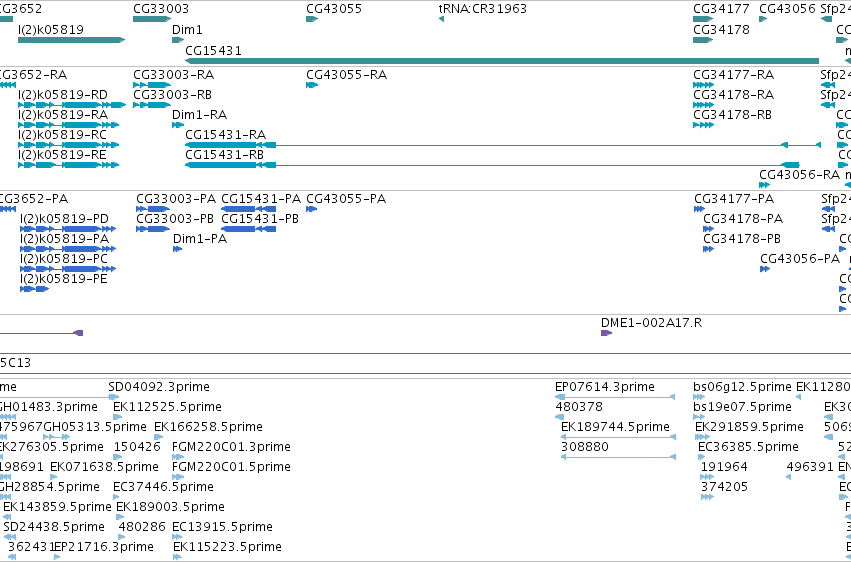The image size is (851, 562).
Task: Click protein CG34178-PB
Action: click(x=742, y=239)
